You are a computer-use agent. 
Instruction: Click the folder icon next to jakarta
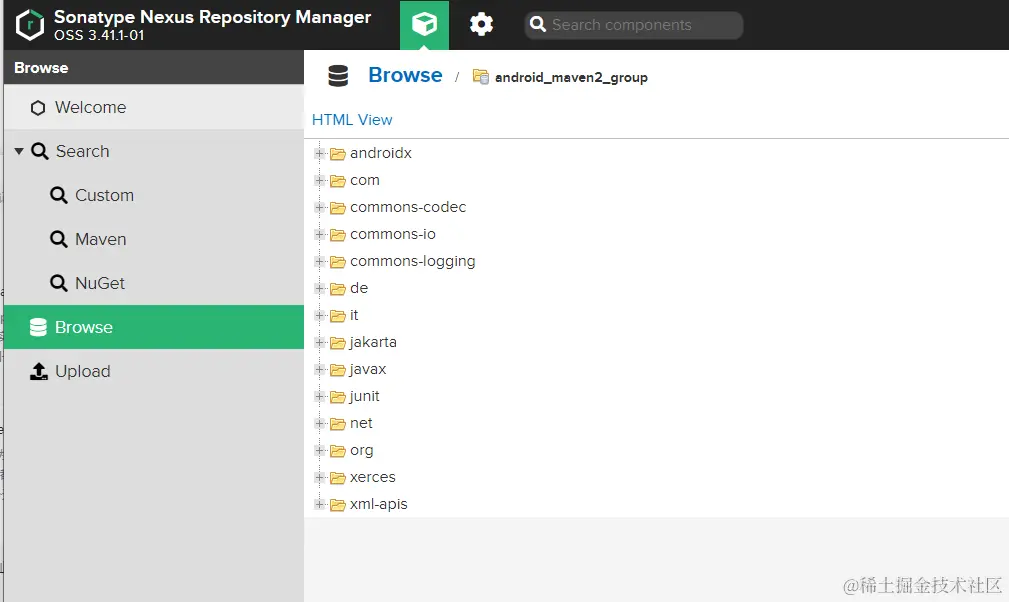(338, 343)
